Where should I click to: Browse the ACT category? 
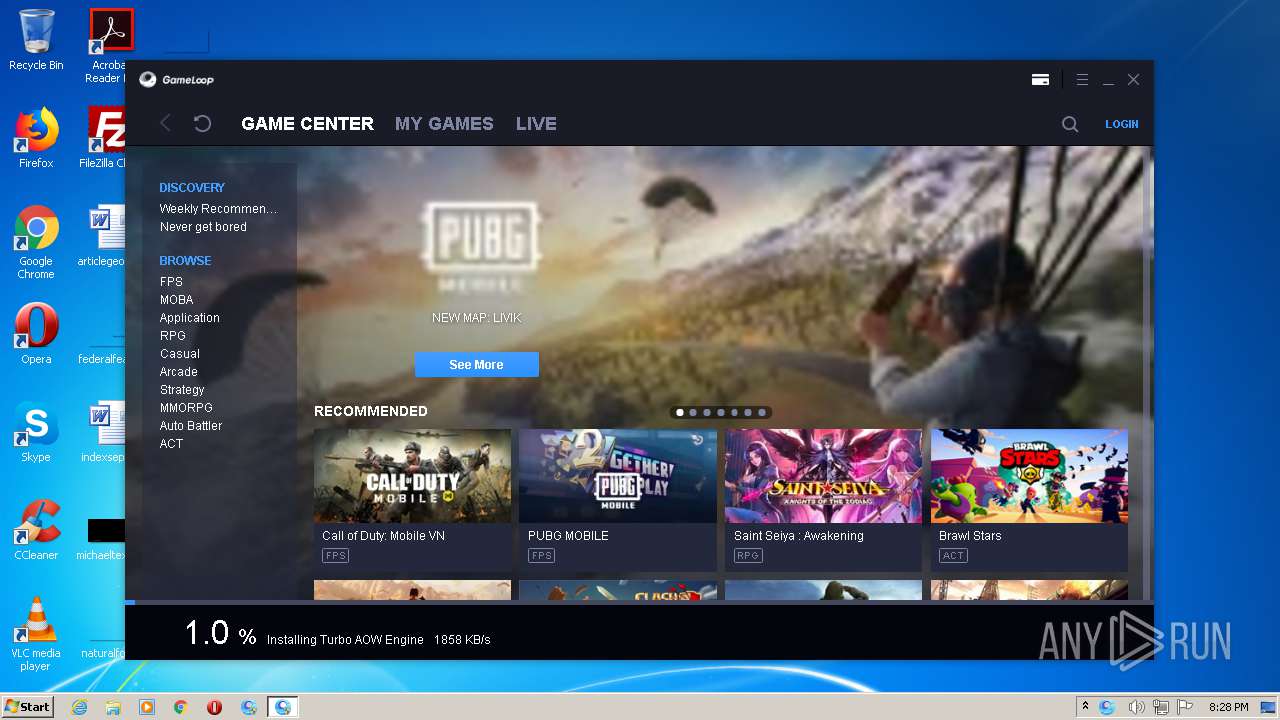pos(171,444)
